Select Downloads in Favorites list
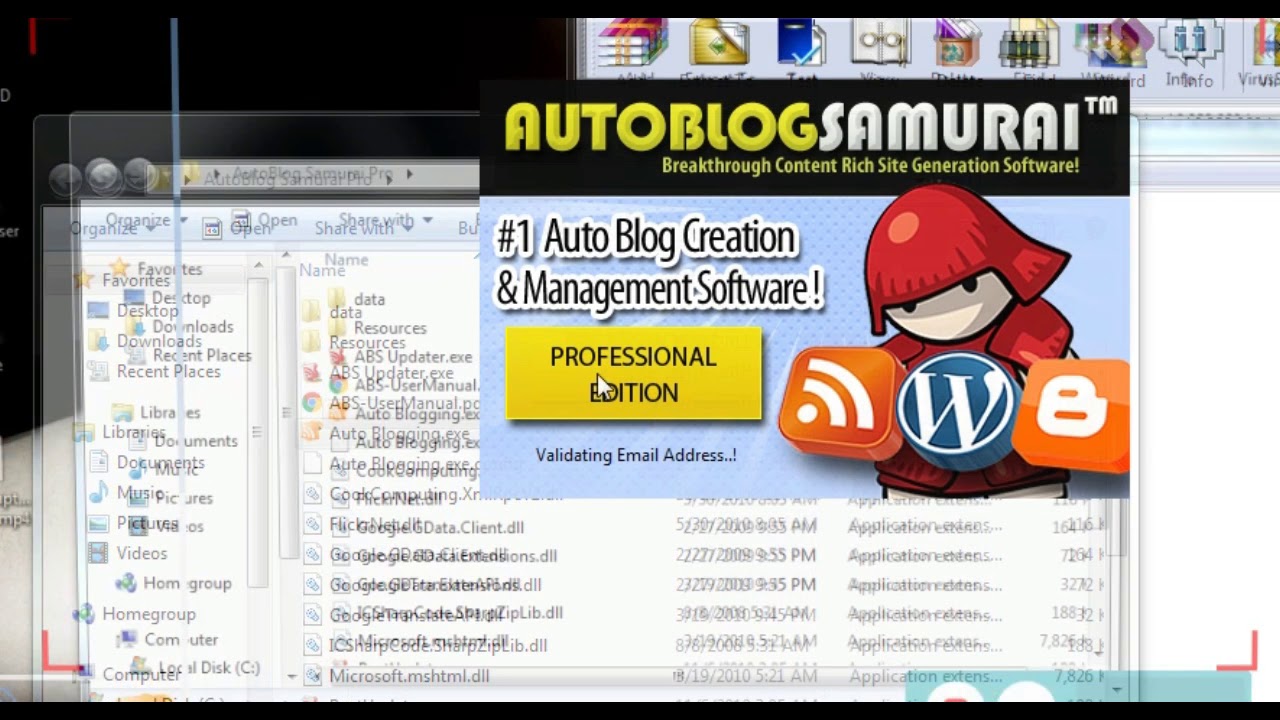Viewport: 1280px width, 720px height. pyautogui.click(x=159, y=341)
